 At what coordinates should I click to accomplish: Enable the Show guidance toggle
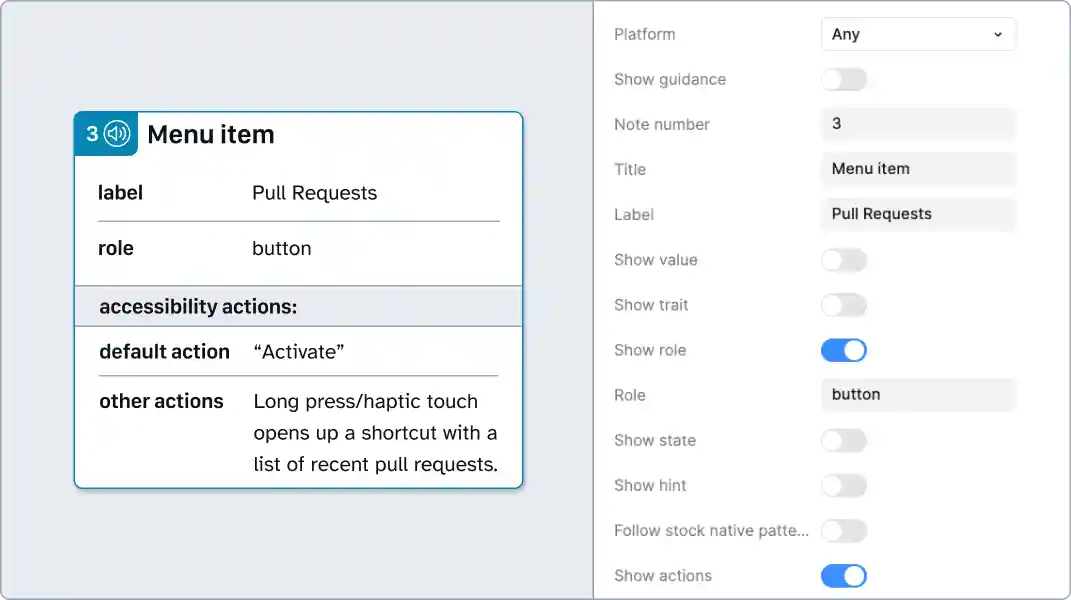point(844,79)
